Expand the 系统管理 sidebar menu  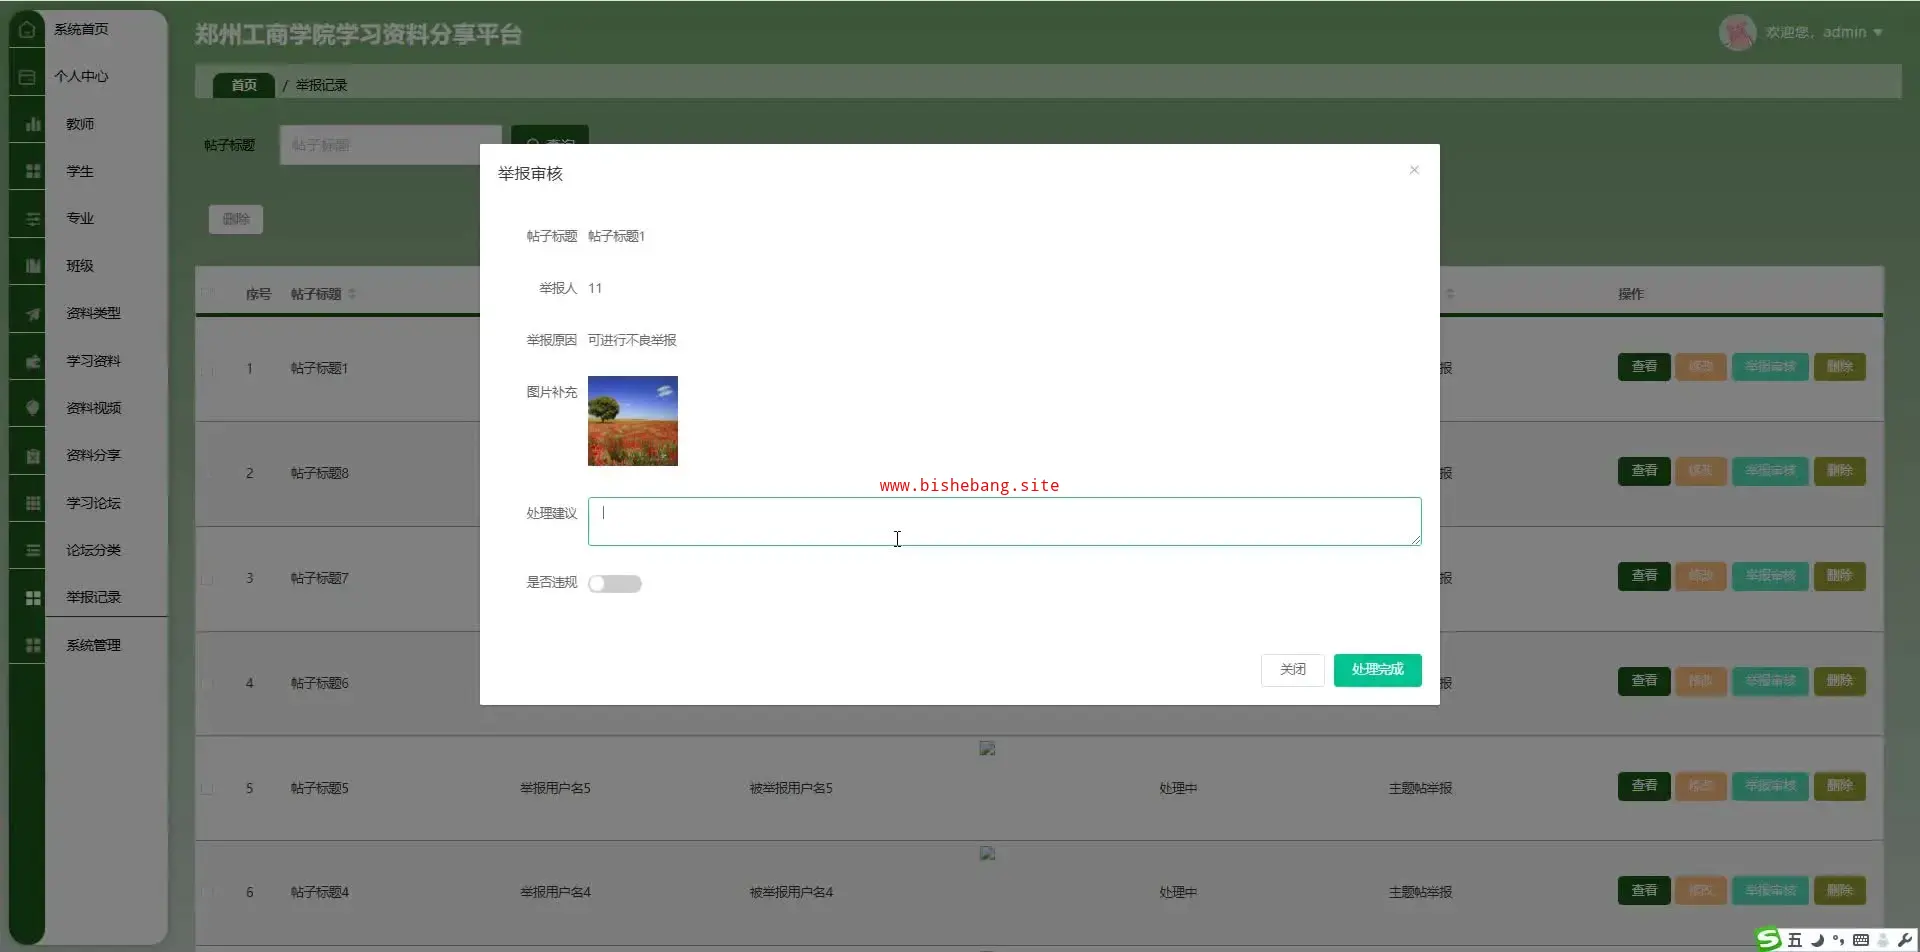[x=93, y=645]
